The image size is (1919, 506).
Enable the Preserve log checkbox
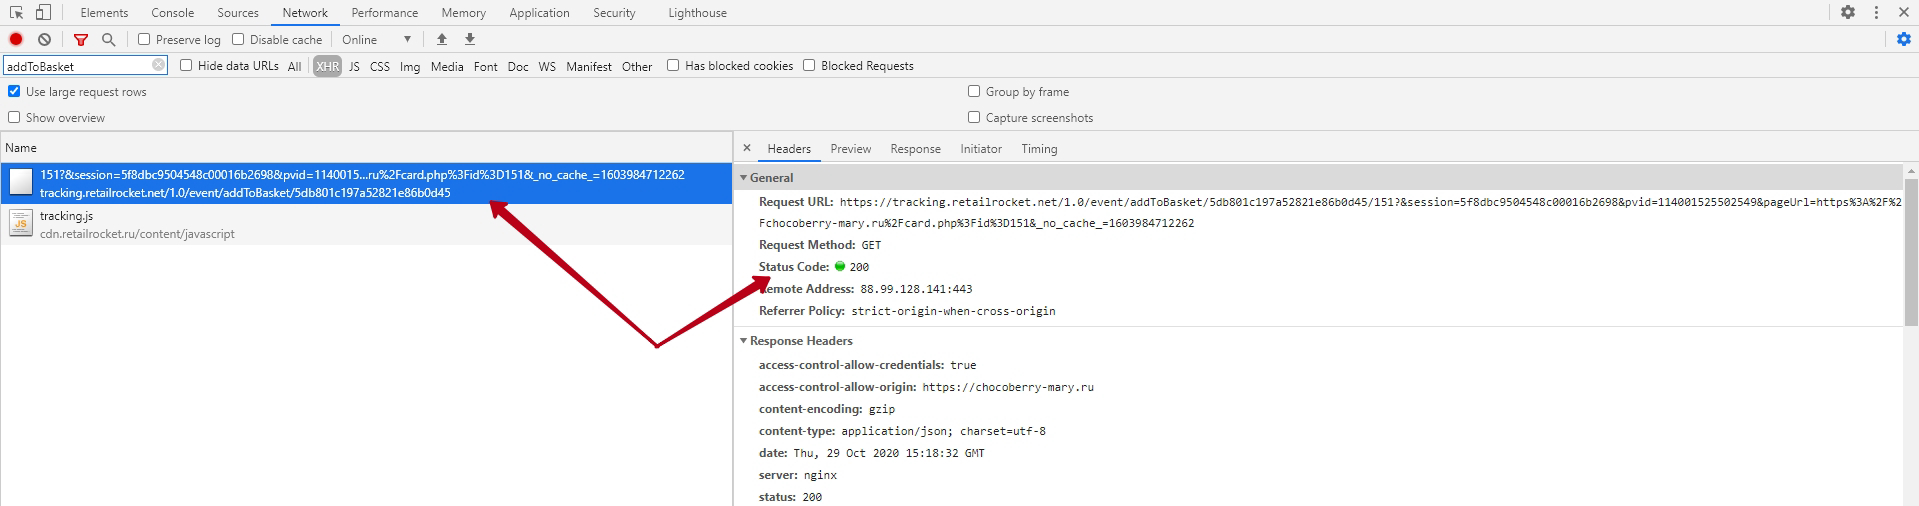click(144, 39)
